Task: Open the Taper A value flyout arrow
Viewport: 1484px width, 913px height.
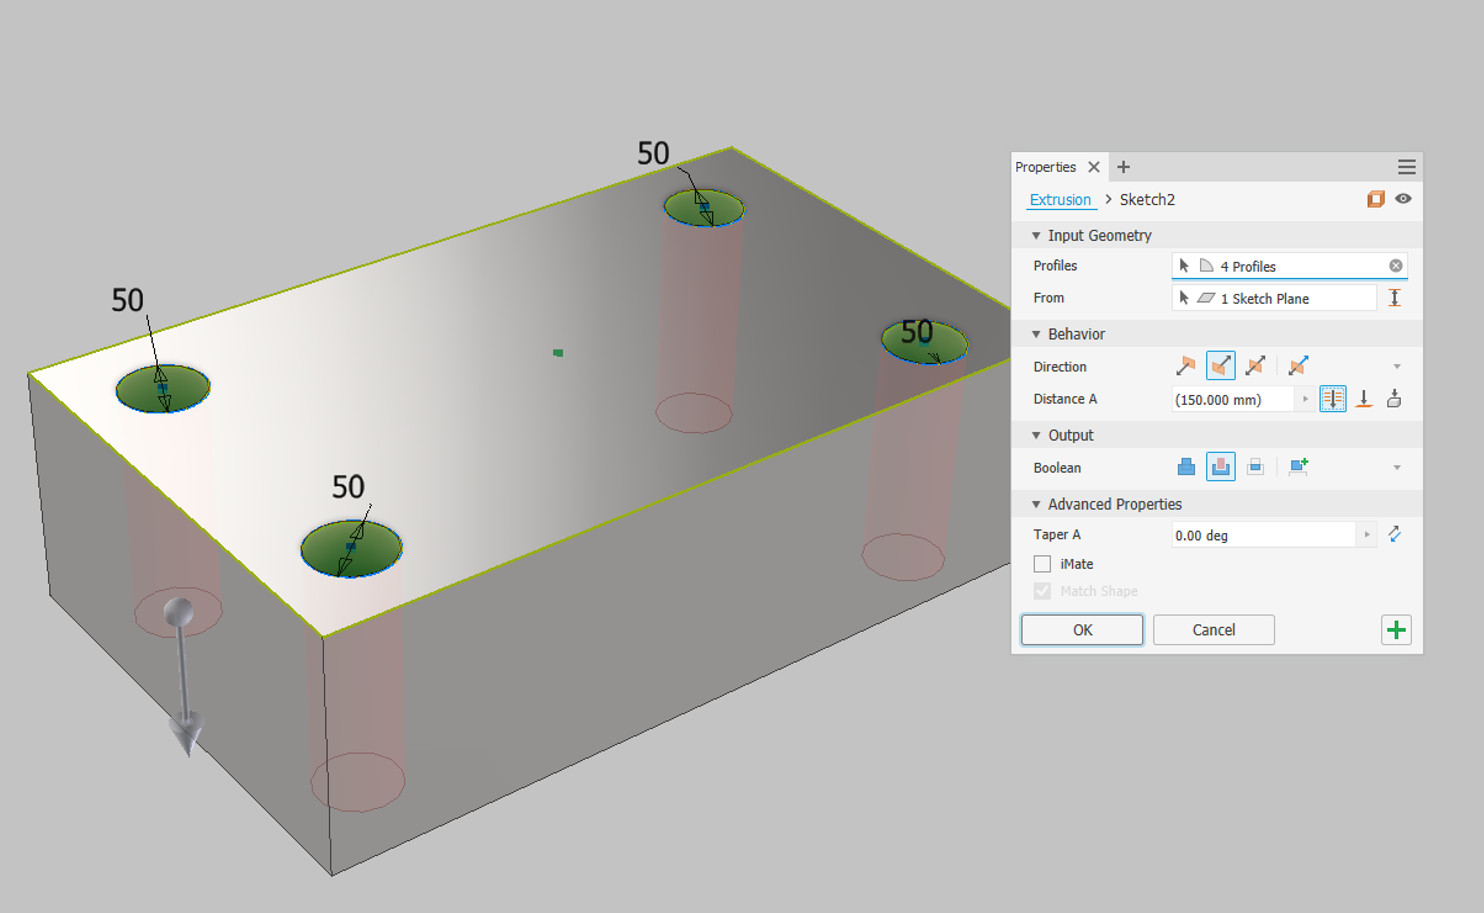Action: [1366, 535]
